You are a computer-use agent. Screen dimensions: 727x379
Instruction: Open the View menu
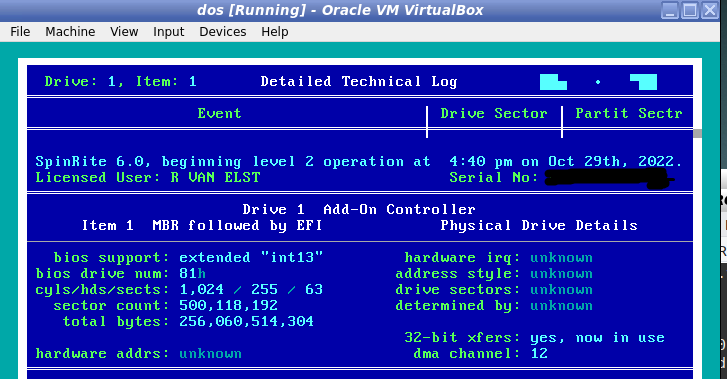(124, 32)
